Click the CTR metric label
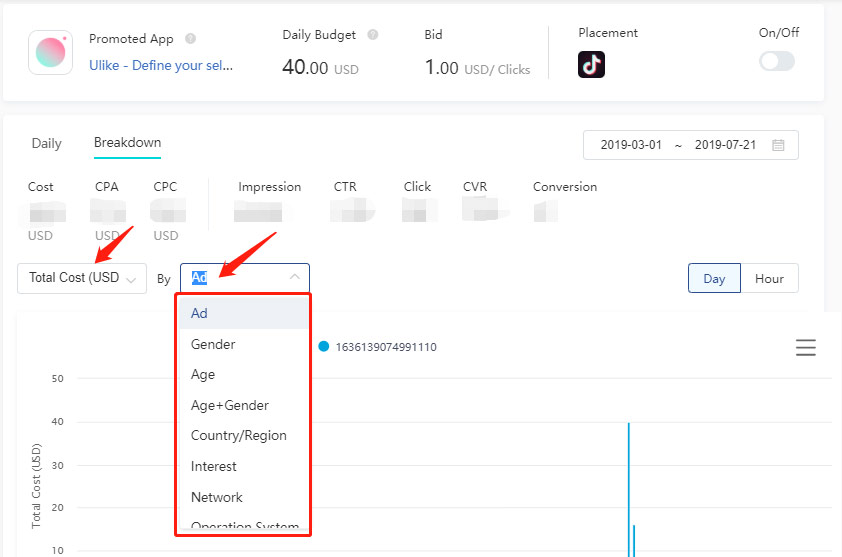 pos(345,186)
